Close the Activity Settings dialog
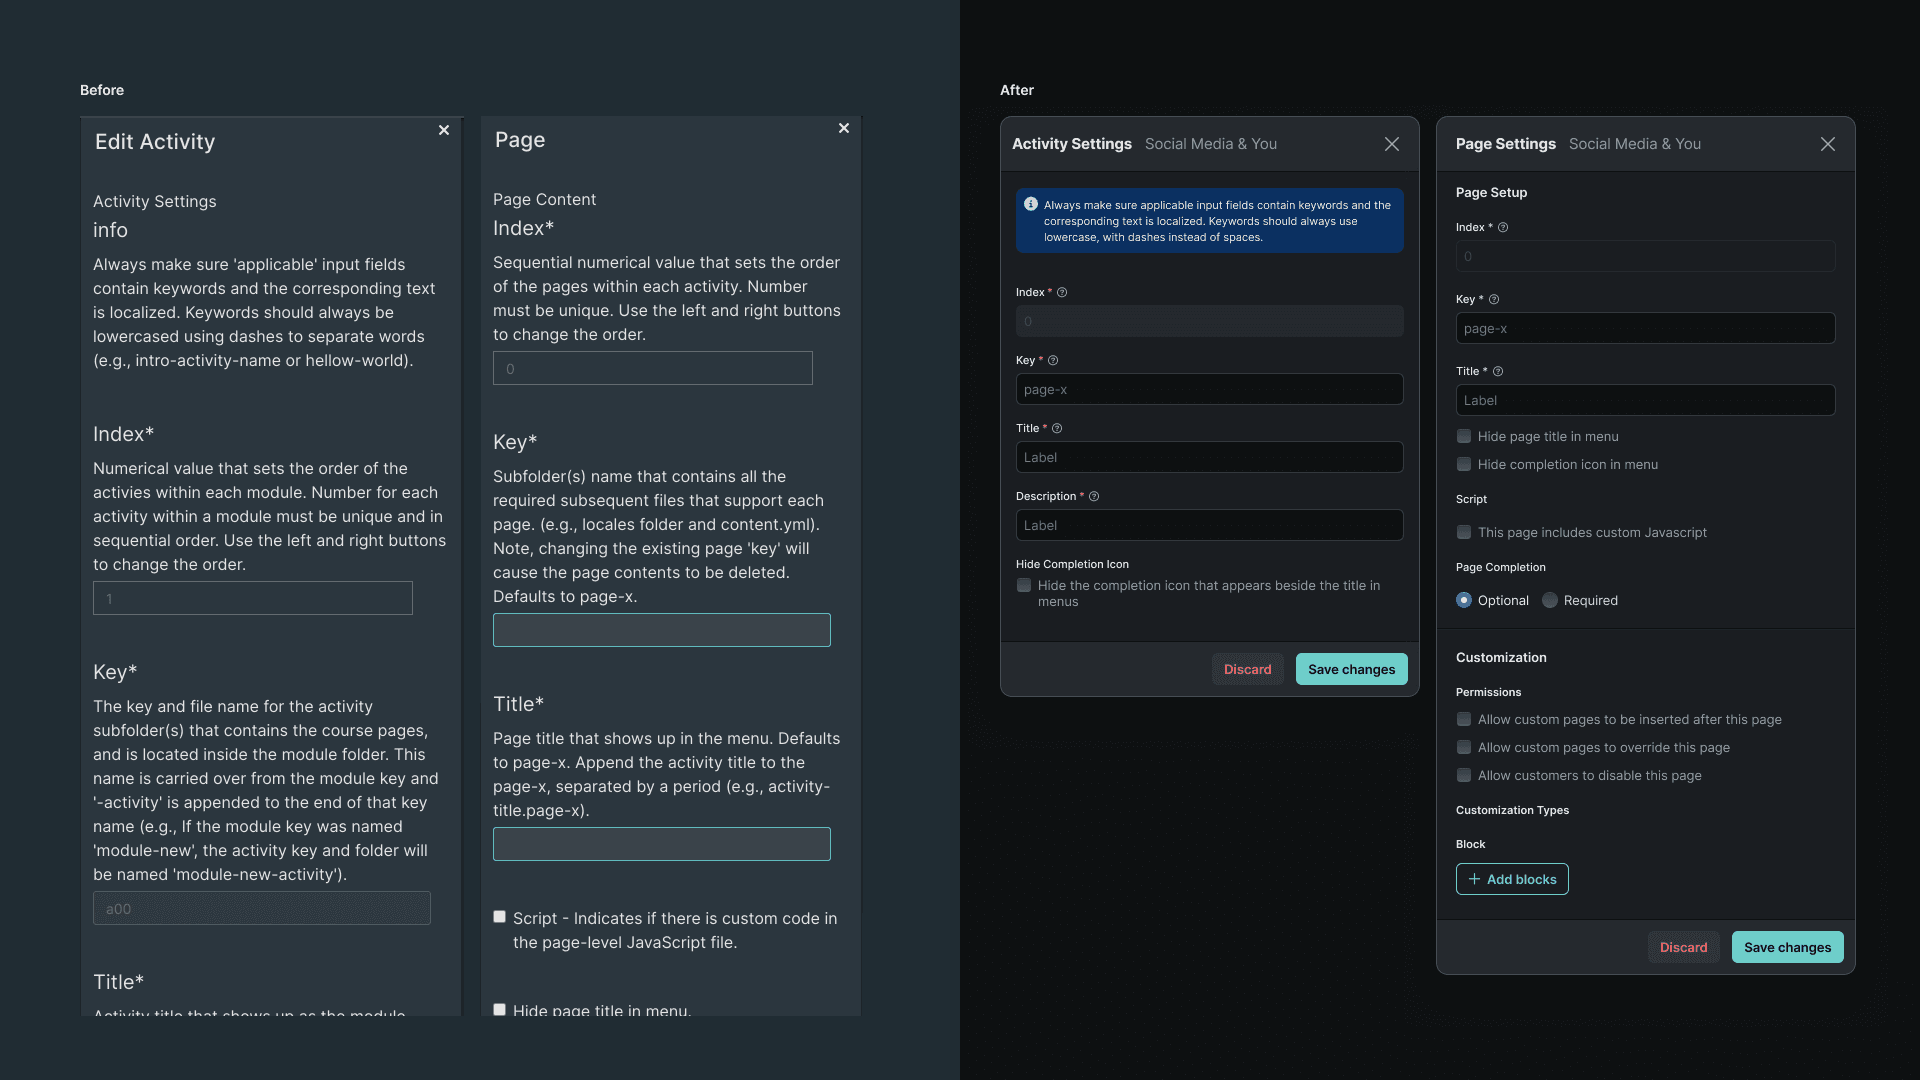 [1392, 144]
